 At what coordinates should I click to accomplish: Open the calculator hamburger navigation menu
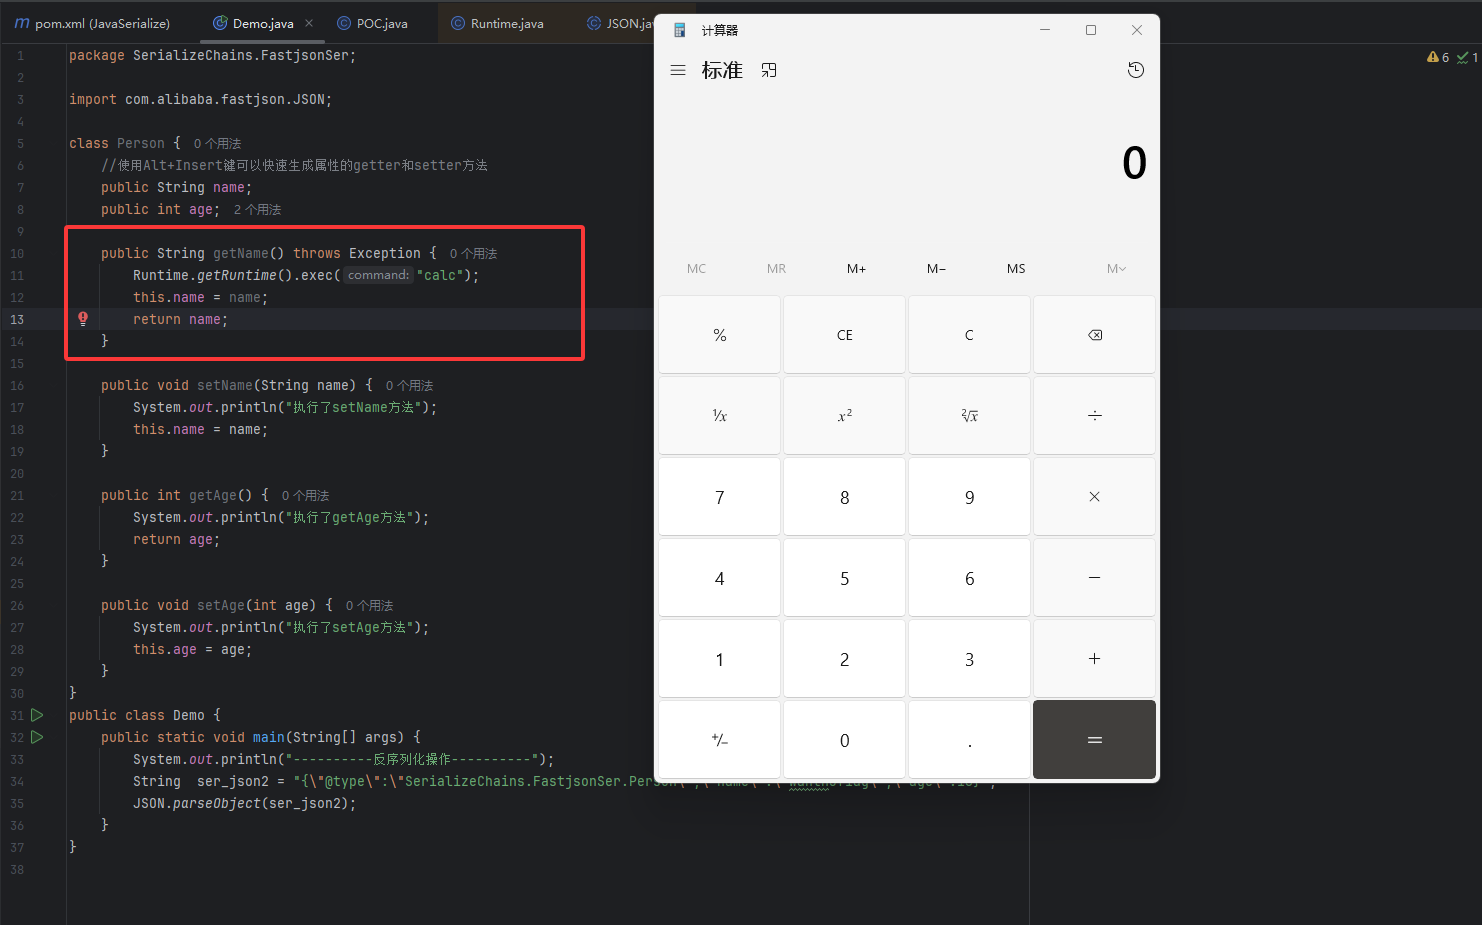(x=678, y=70)
